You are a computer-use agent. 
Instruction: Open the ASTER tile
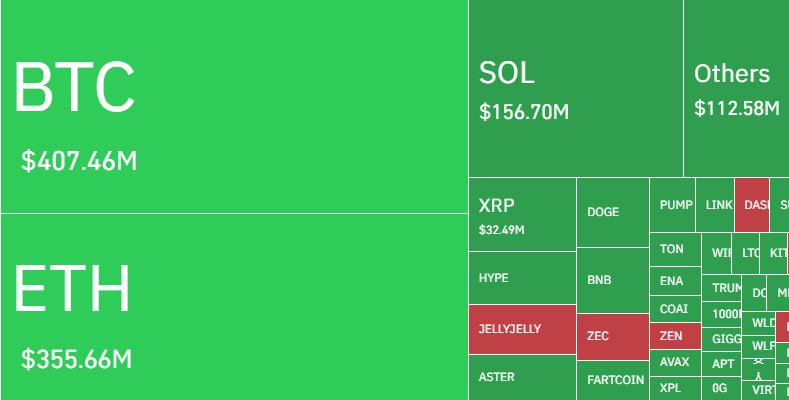tap(522, 377)
